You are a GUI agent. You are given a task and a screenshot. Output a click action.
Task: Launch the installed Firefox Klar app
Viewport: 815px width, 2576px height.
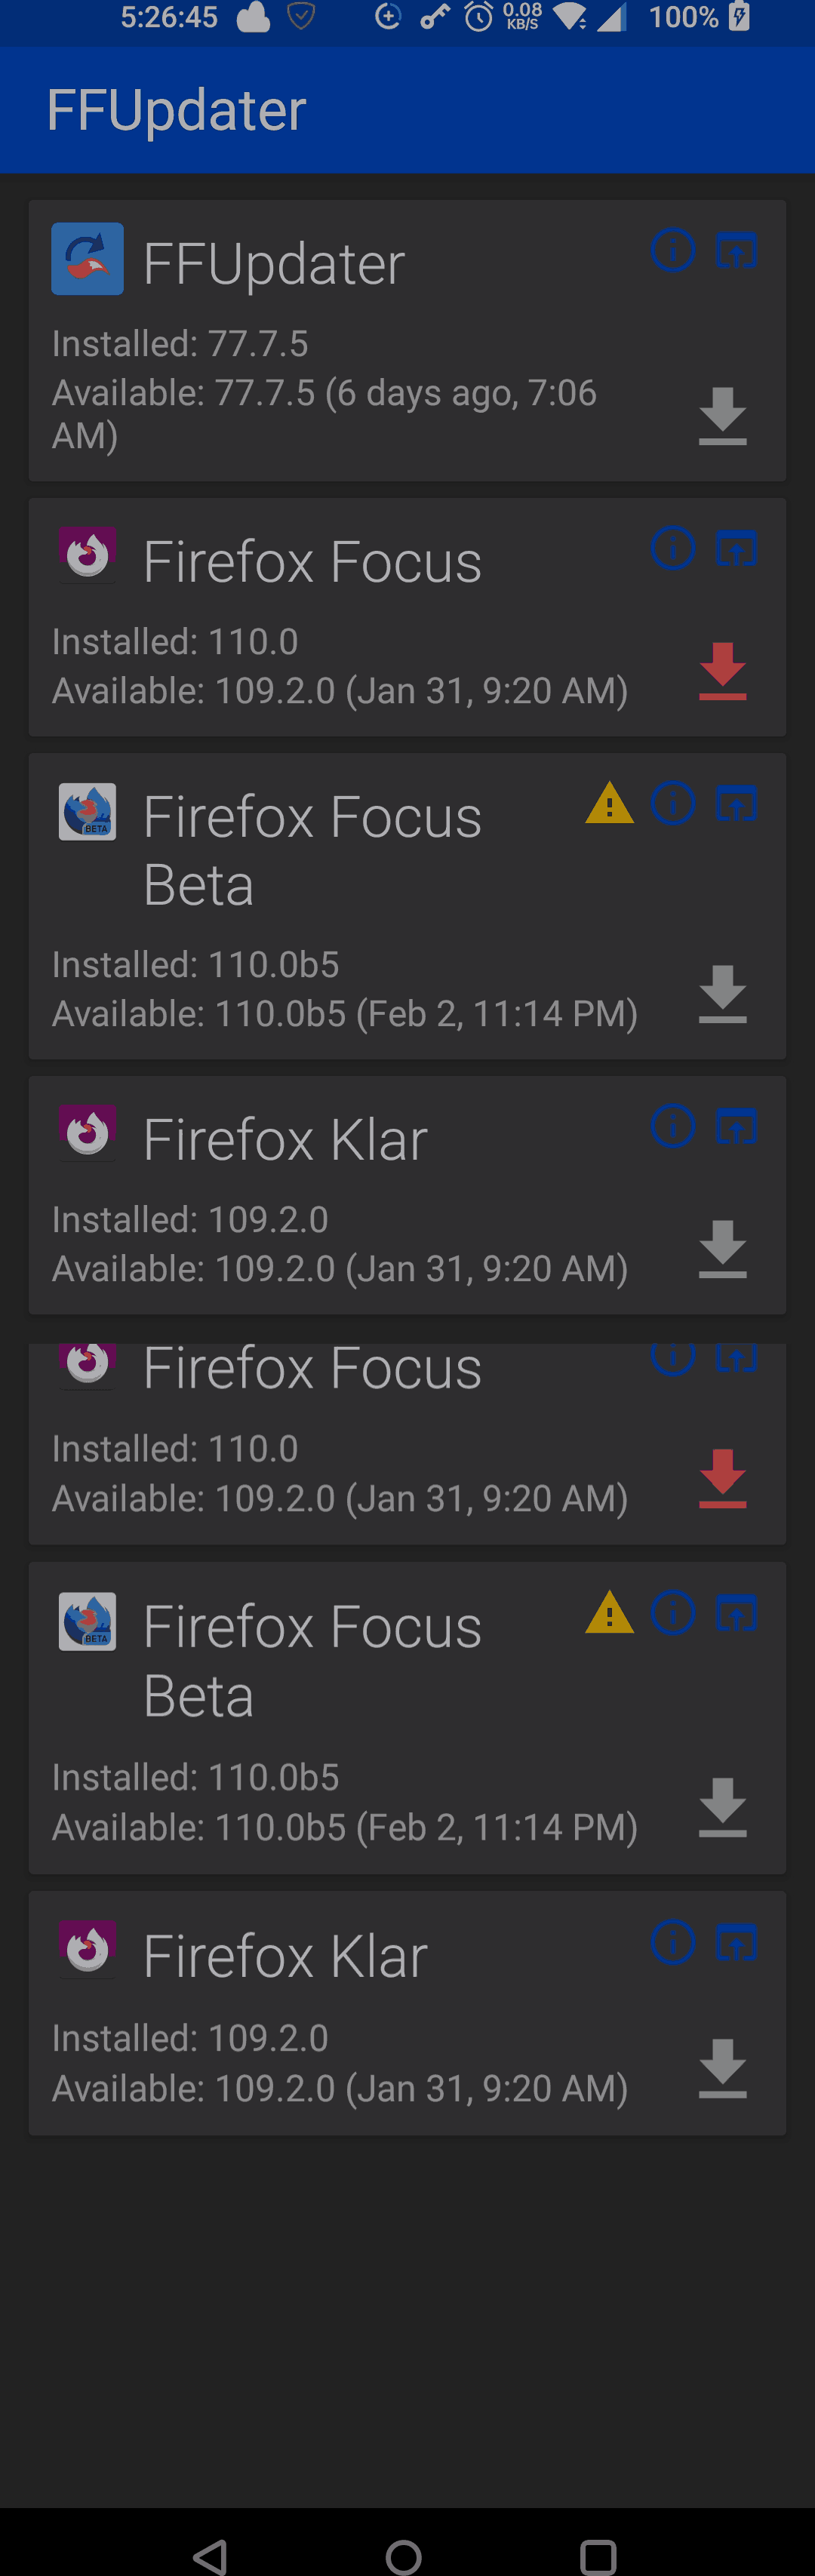pos(736,1126)
